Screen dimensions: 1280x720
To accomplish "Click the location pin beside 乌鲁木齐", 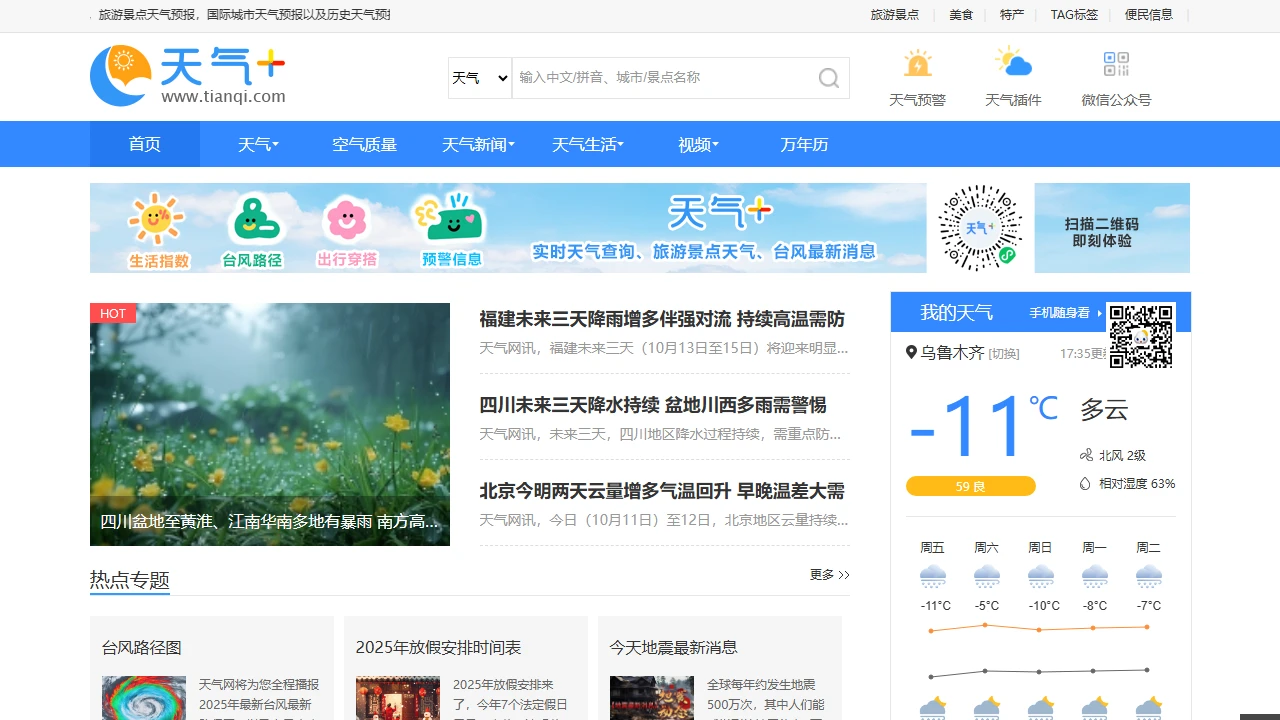I will (x=910, y=352).
